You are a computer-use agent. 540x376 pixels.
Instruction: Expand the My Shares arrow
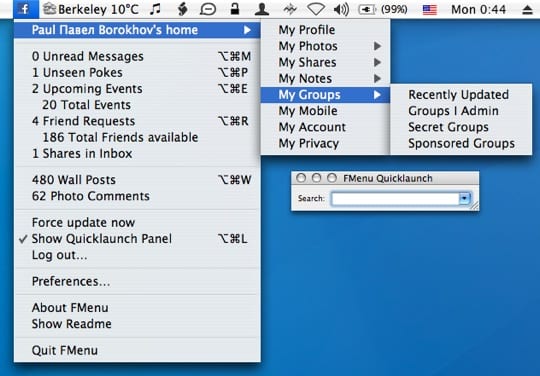tap(377, 62)
